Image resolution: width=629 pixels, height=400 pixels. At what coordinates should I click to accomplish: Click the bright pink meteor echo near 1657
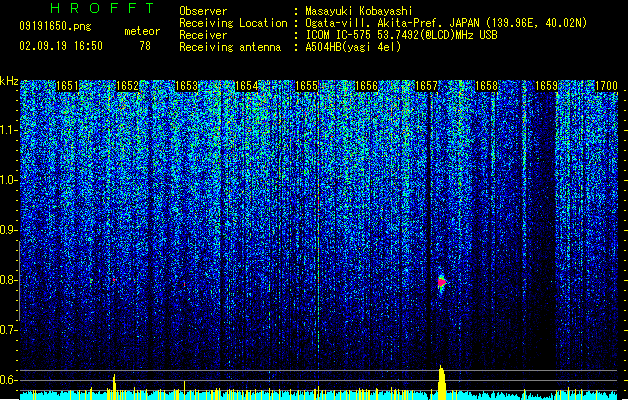click(441, 283)
